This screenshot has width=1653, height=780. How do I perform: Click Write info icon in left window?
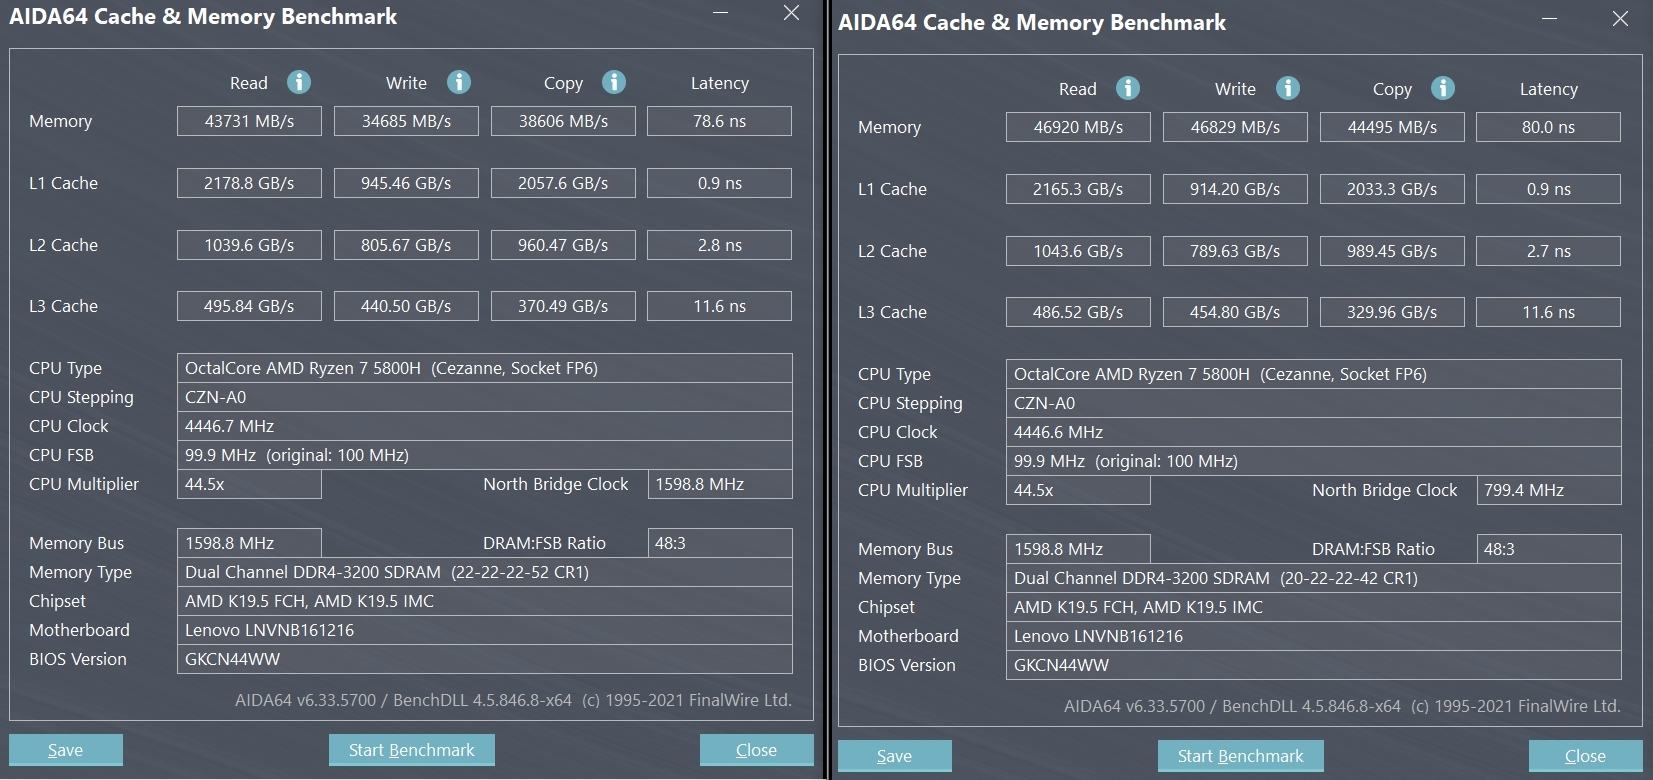point(459,82)
